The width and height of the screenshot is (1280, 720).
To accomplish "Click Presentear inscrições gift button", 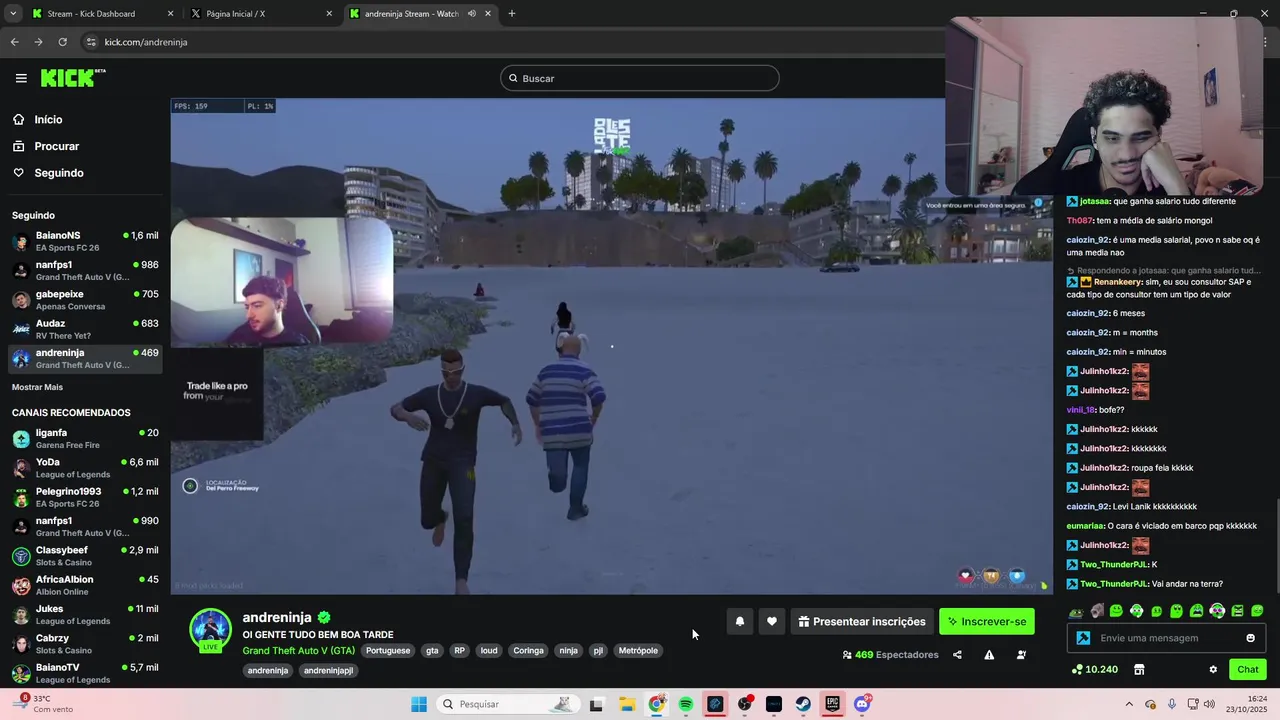I will (862, 622).
